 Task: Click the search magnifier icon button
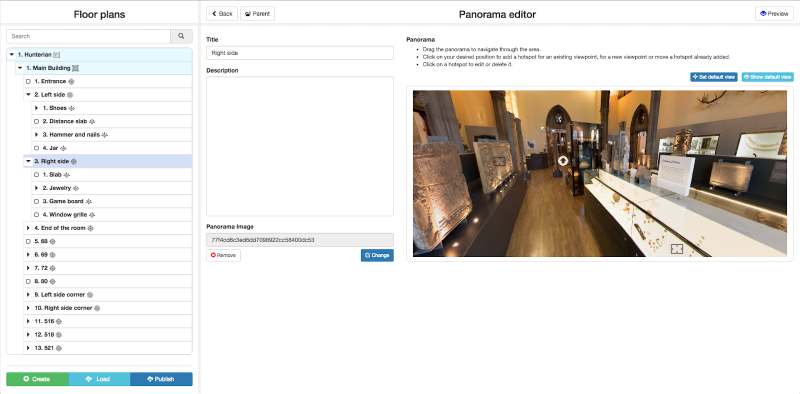pos(181,36)
